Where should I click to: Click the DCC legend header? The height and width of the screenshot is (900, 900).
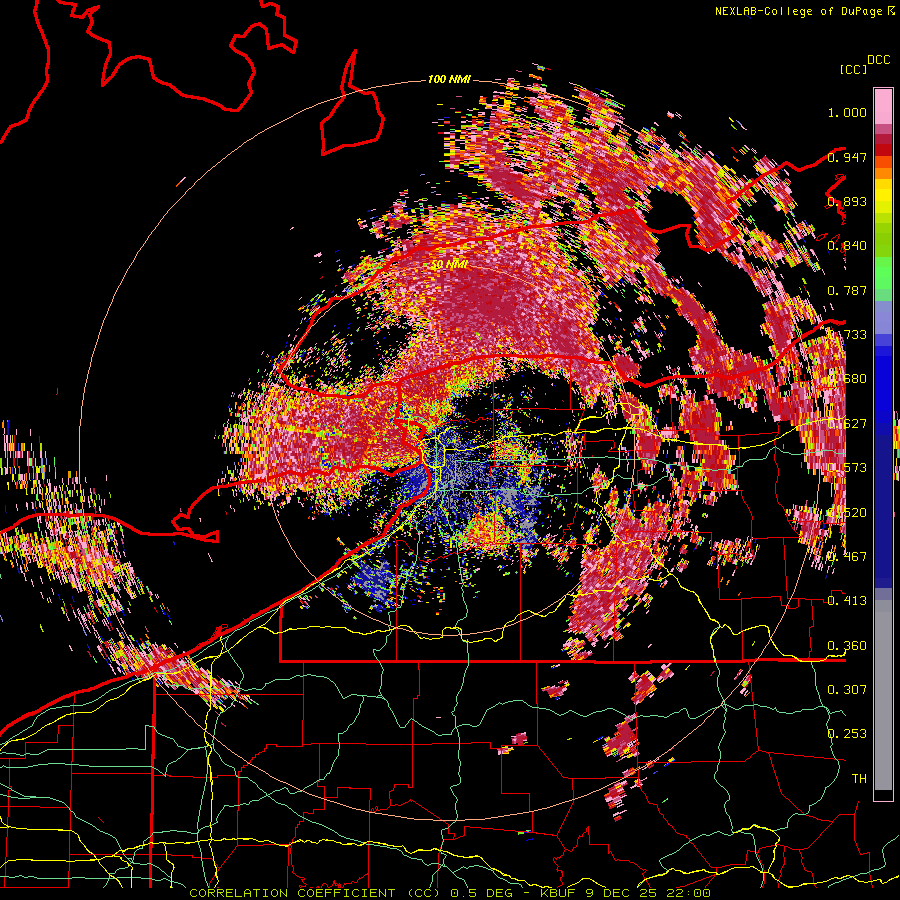pyautogui.click(x=878, y=60)
